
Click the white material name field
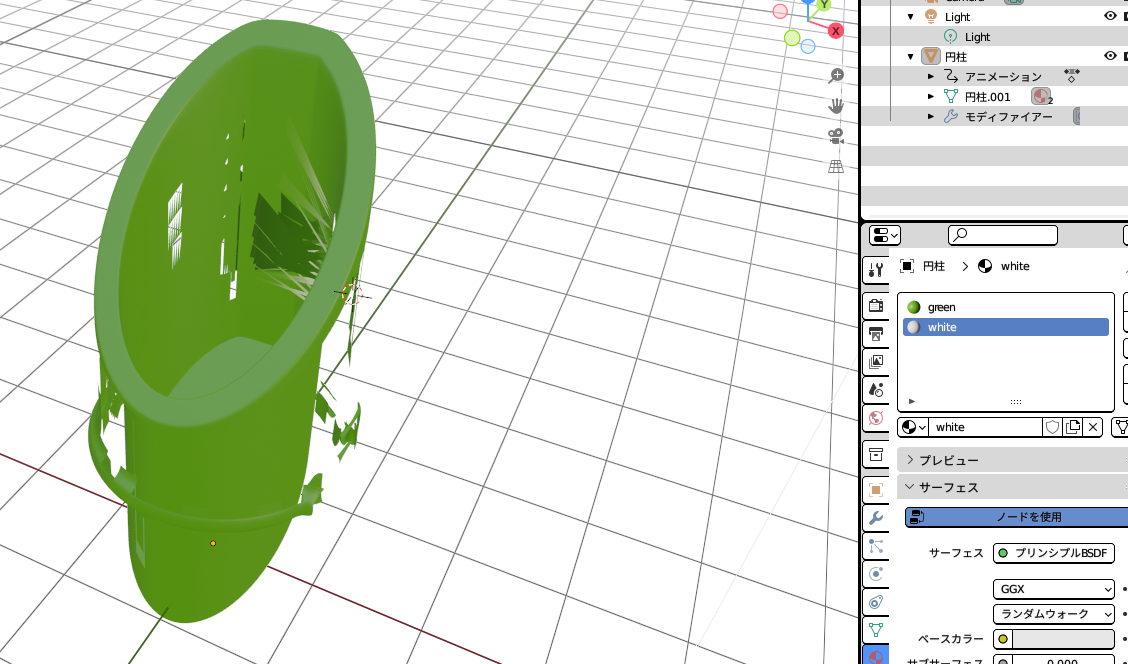point(986,427)
